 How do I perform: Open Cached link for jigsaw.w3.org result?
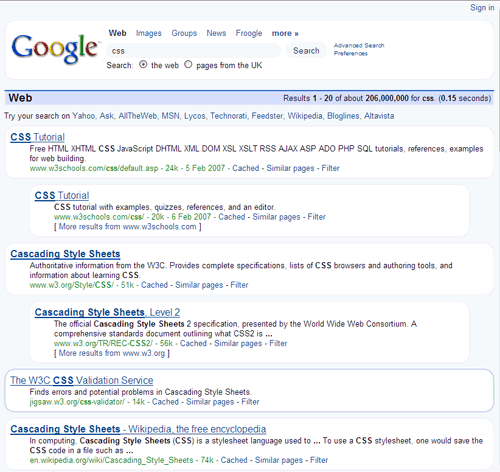(165, 402)
